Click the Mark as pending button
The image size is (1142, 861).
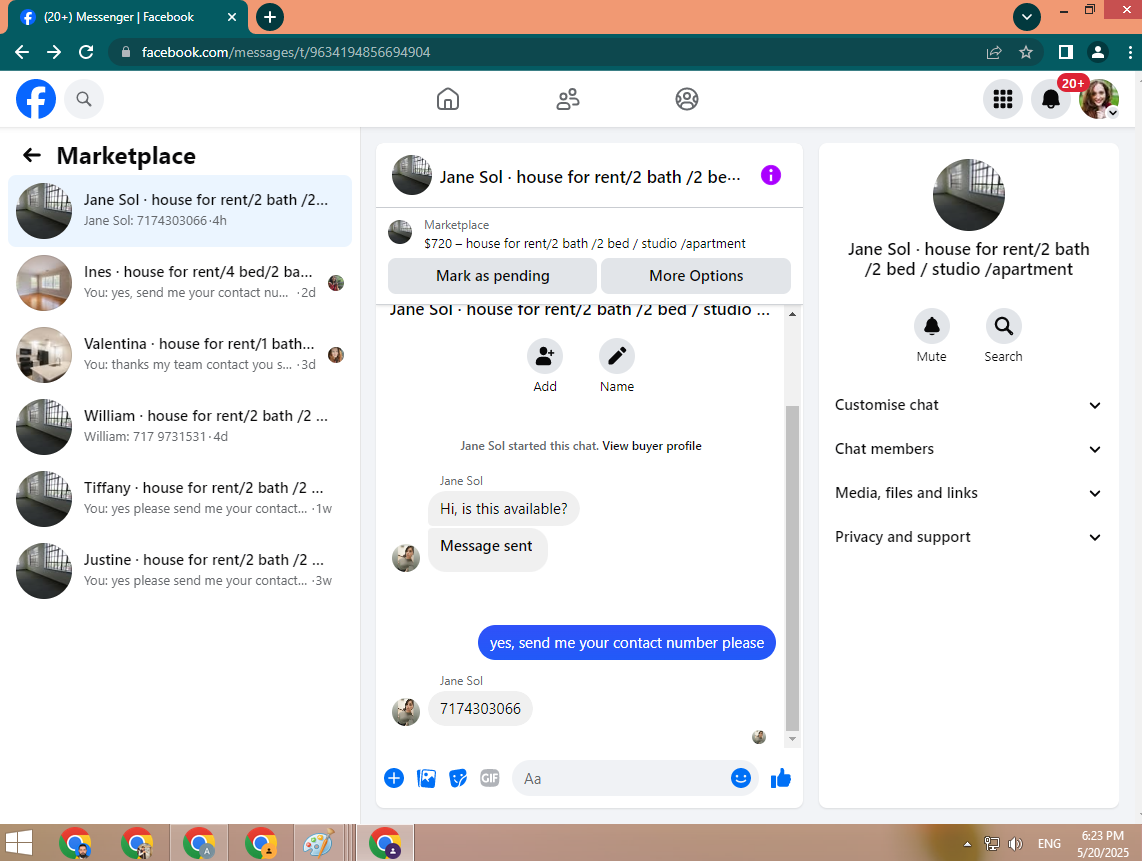(492, 275)
